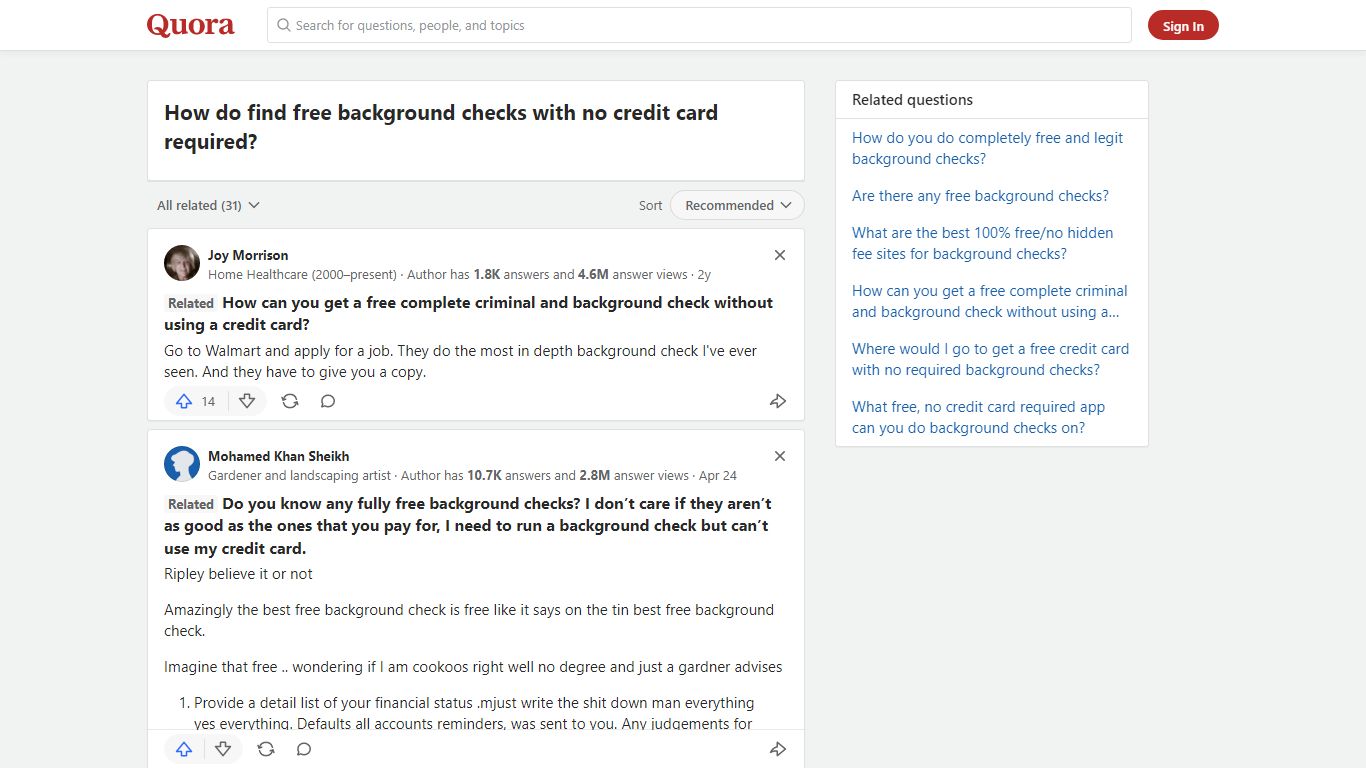Image resolution: width=1366 pixels, height=768 pixels.
Task: Comment on Mohamed Khan Sheikh's answer
Action: coord(304,749)
